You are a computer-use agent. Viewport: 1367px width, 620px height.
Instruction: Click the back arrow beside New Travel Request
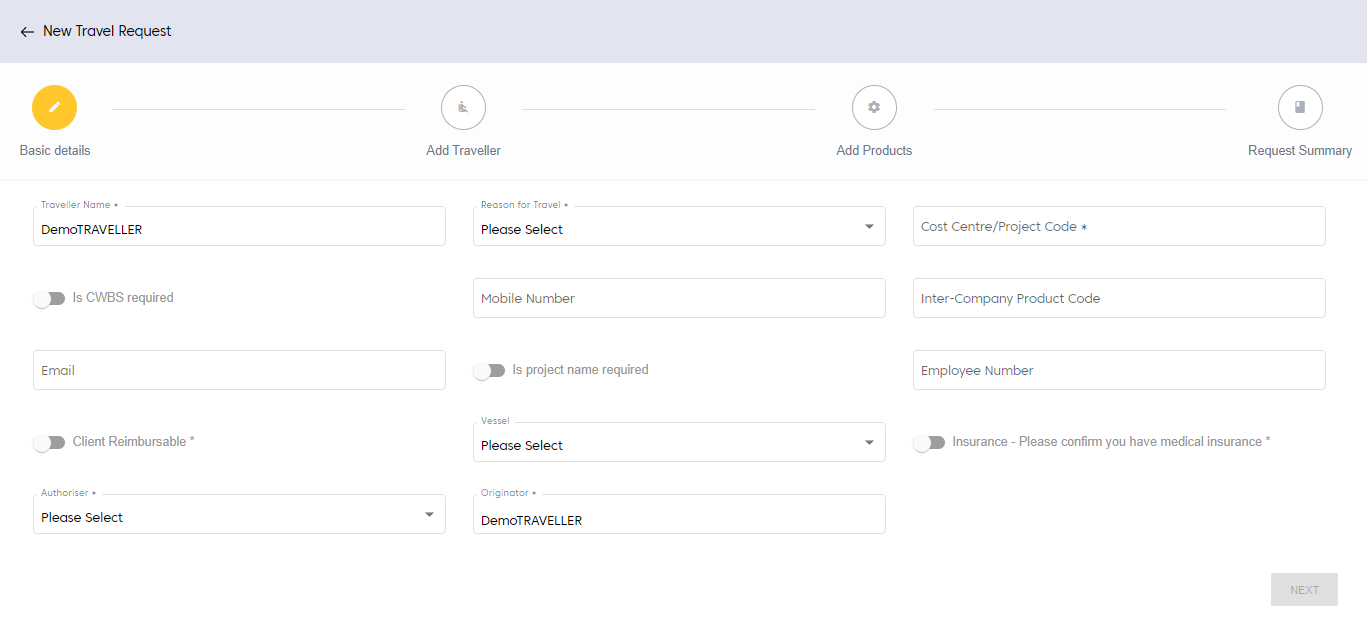27,32
